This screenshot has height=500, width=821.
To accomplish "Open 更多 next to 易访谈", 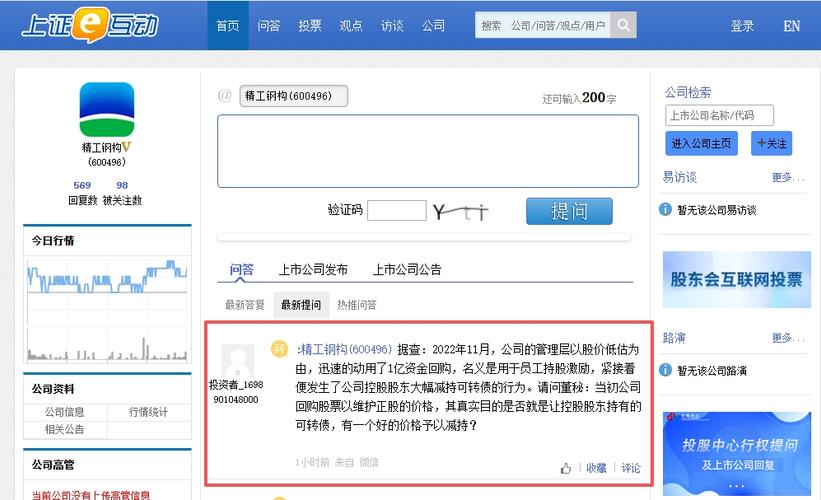I will click(x=787, y=177).
